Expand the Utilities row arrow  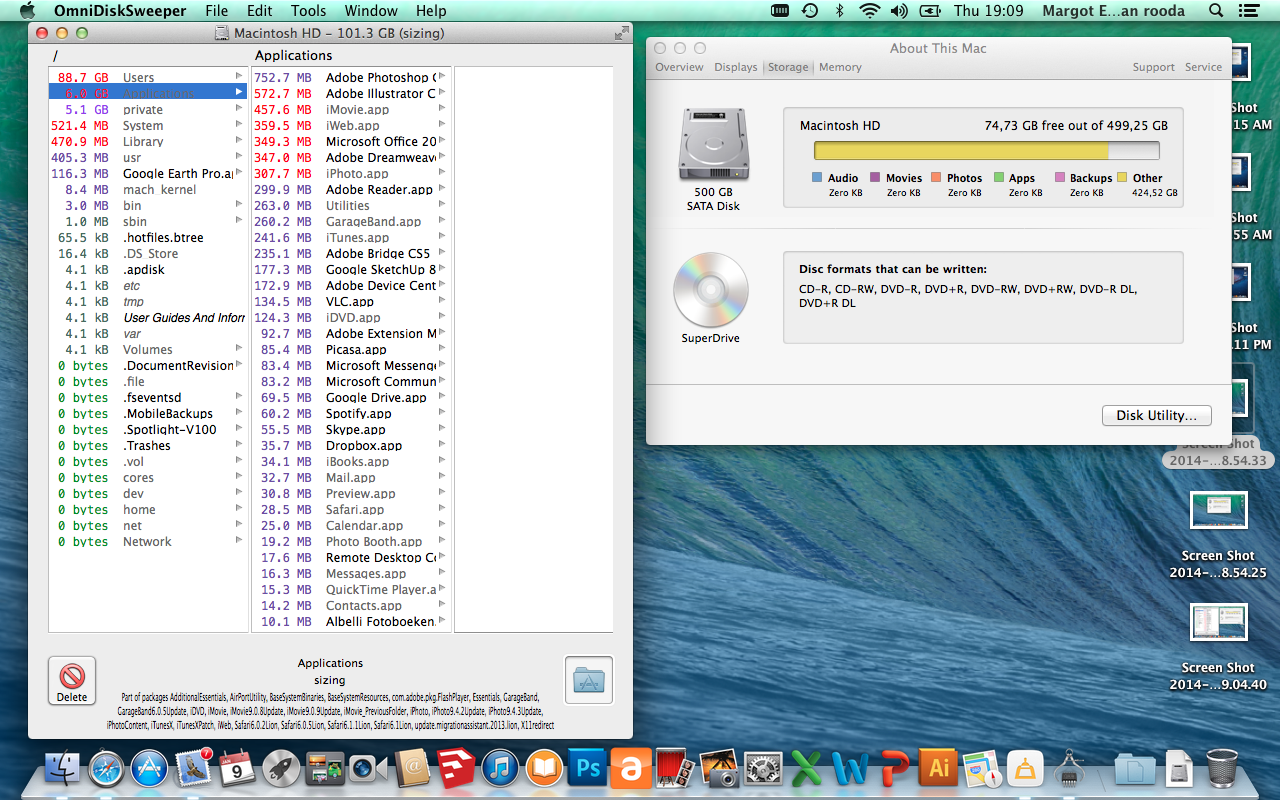(x=442, y=204)
